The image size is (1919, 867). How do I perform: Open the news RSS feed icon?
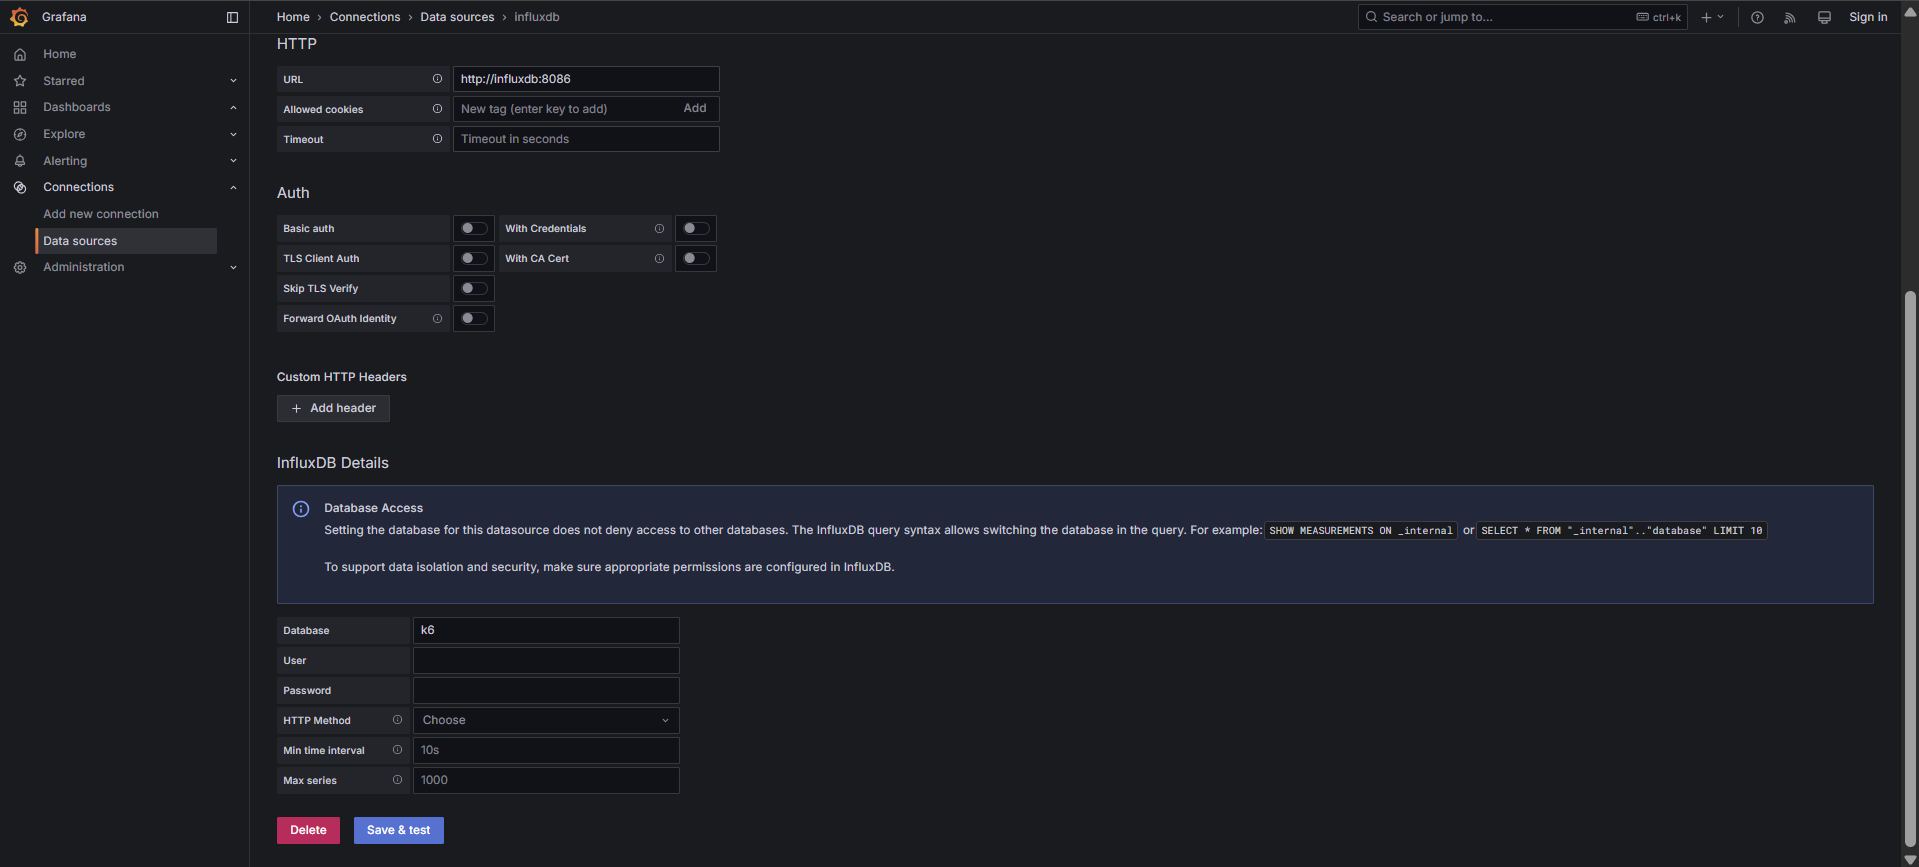(1790, 17)
